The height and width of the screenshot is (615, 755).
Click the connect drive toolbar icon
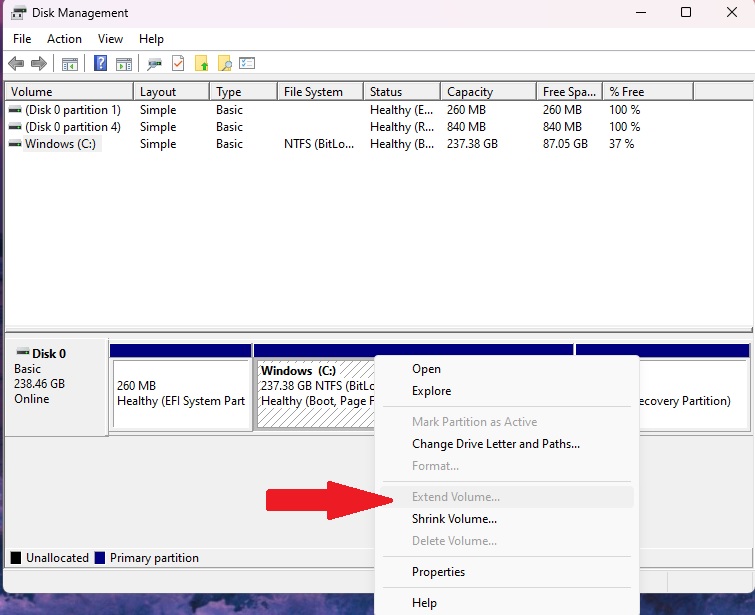tap(154, 64)
